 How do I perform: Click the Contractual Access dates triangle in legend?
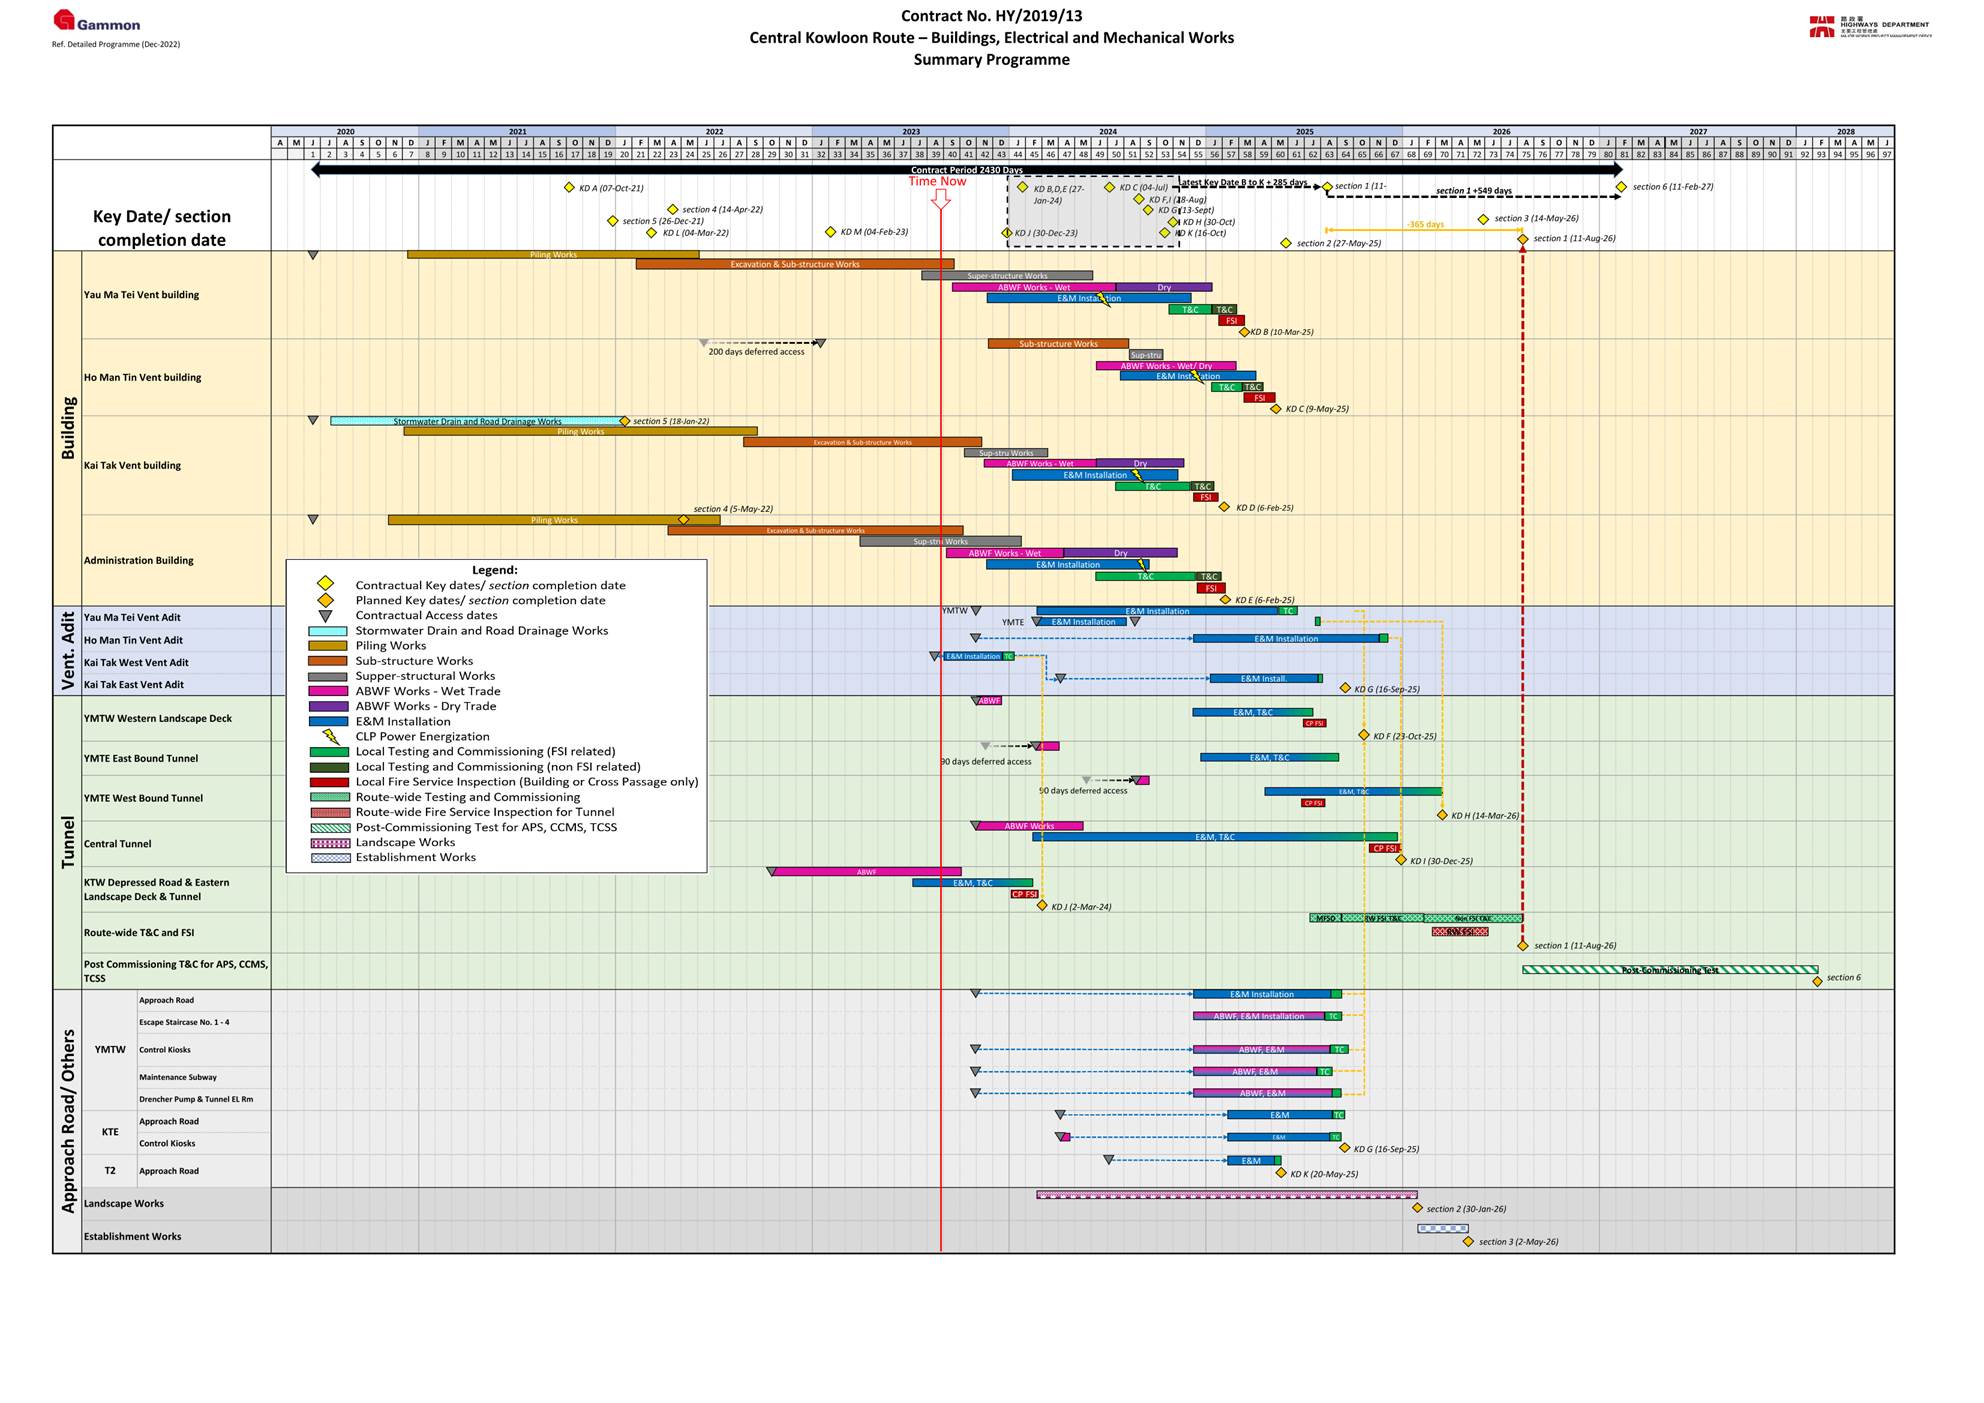point(325,616)
